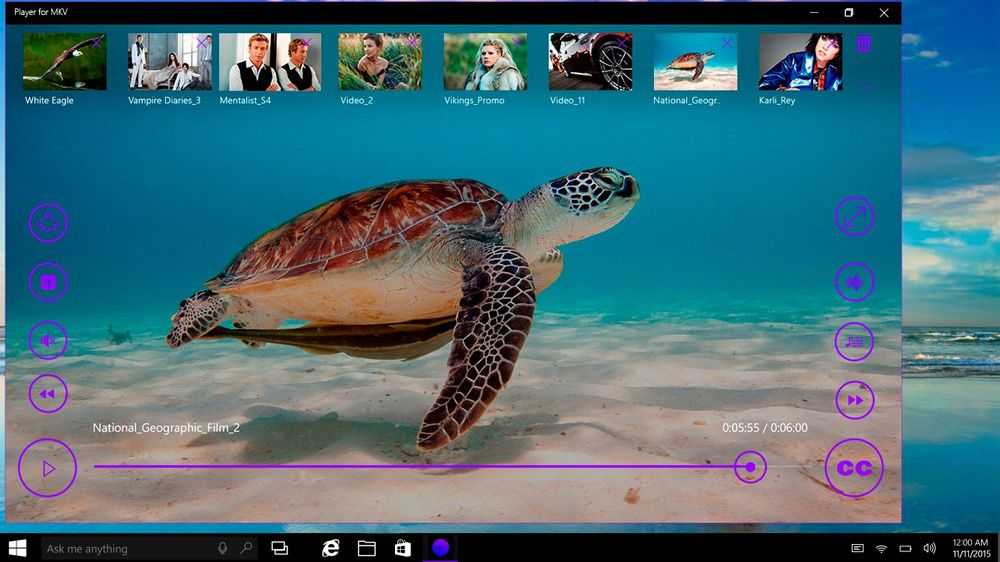Remove Vikings_Promo with its X mark
The image size is (1000, 562).
click(x=517, y=43)
